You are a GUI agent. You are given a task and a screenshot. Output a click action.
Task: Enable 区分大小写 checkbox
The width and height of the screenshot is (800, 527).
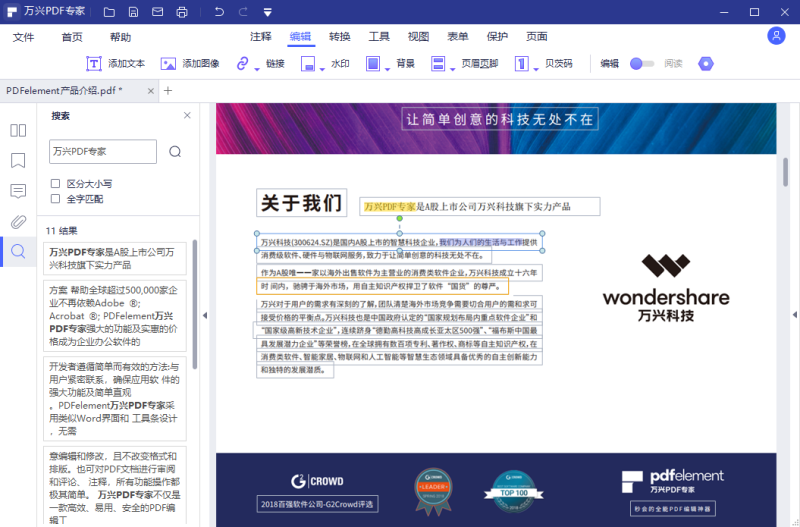(x=55, y=183)
